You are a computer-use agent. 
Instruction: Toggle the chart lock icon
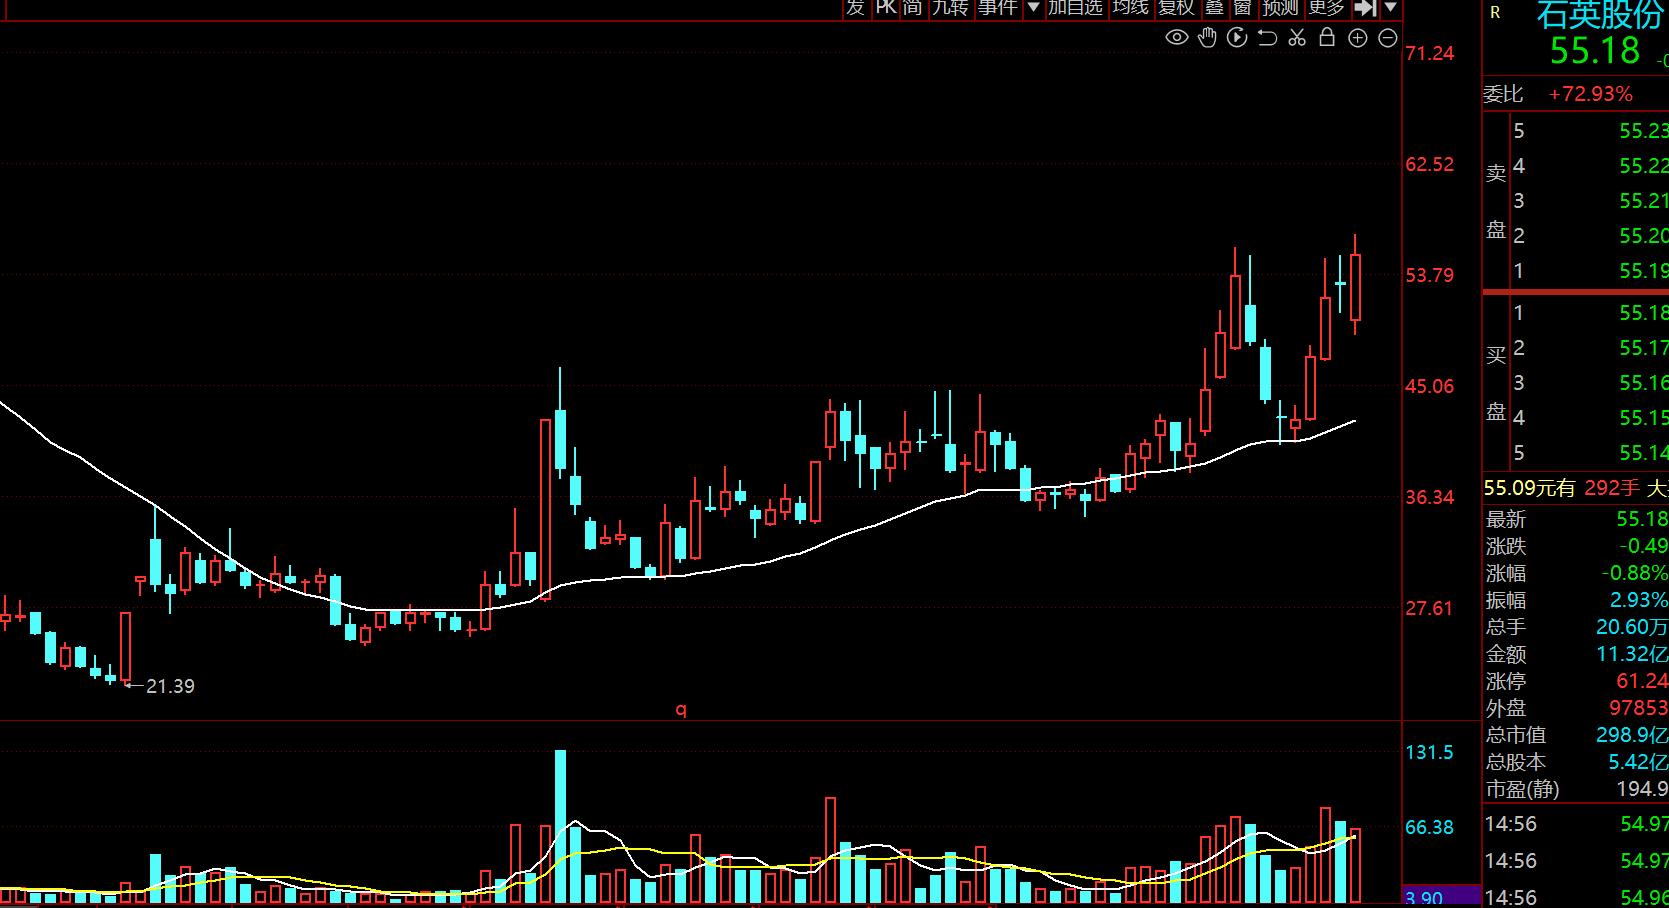click(x=1327, y=38)
